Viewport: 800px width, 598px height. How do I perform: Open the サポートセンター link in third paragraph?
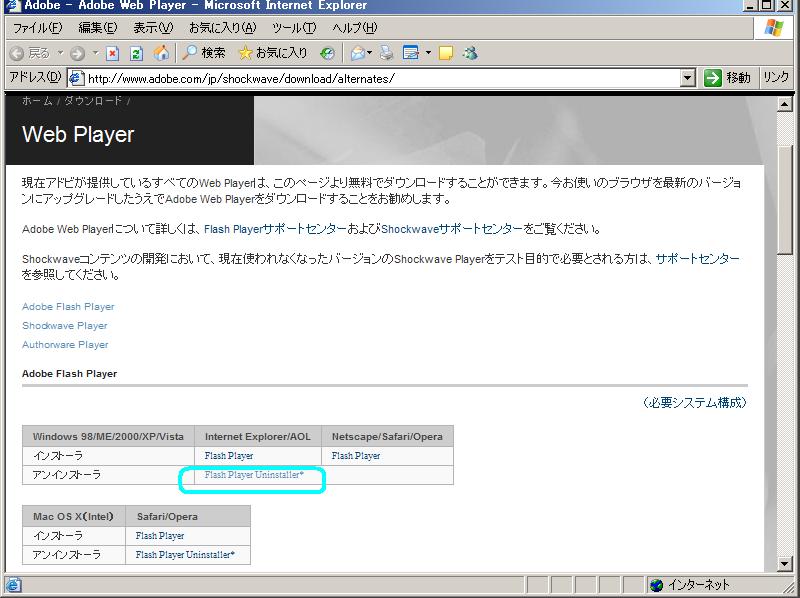697,259
